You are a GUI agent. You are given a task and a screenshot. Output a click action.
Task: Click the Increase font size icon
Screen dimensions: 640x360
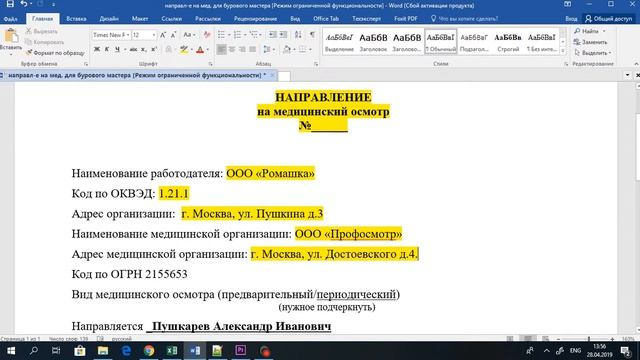pyautogui.click(x=163, y=35)
